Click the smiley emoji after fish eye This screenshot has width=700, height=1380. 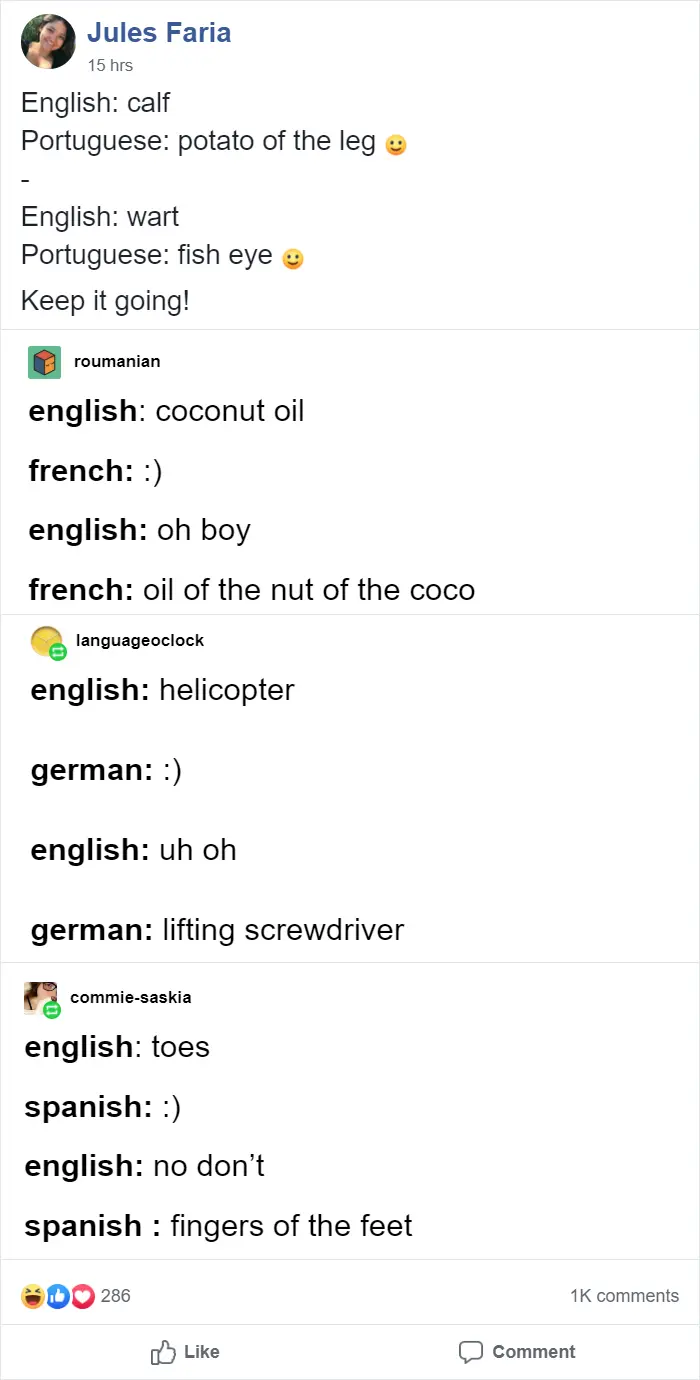[293, 259]
